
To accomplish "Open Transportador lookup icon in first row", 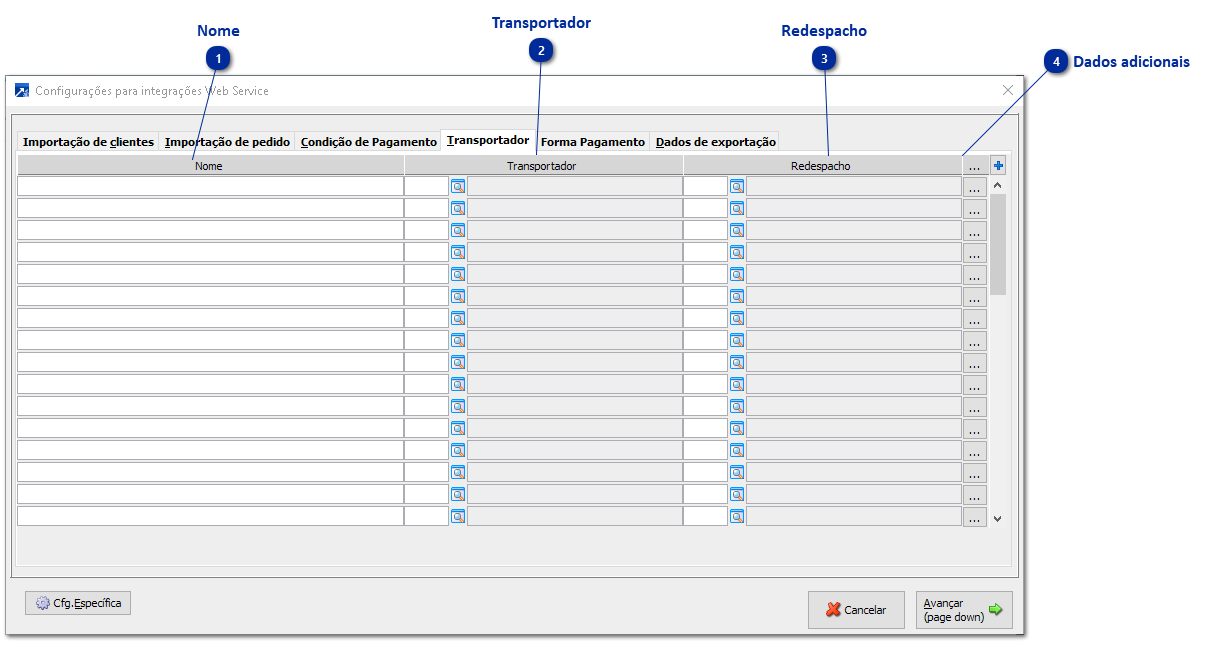I will 458,186.
